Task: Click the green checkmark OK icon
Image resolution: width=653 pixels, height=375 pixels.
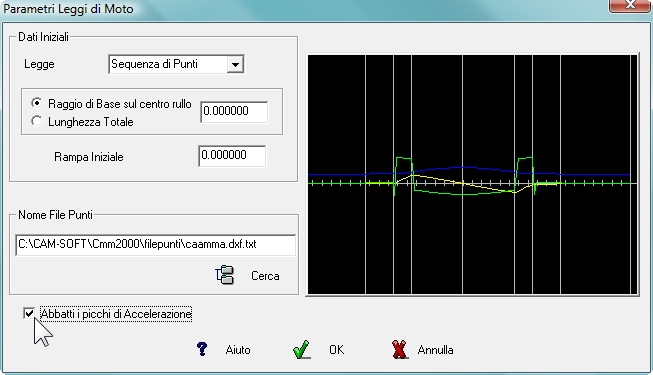Action: (302, 350)
